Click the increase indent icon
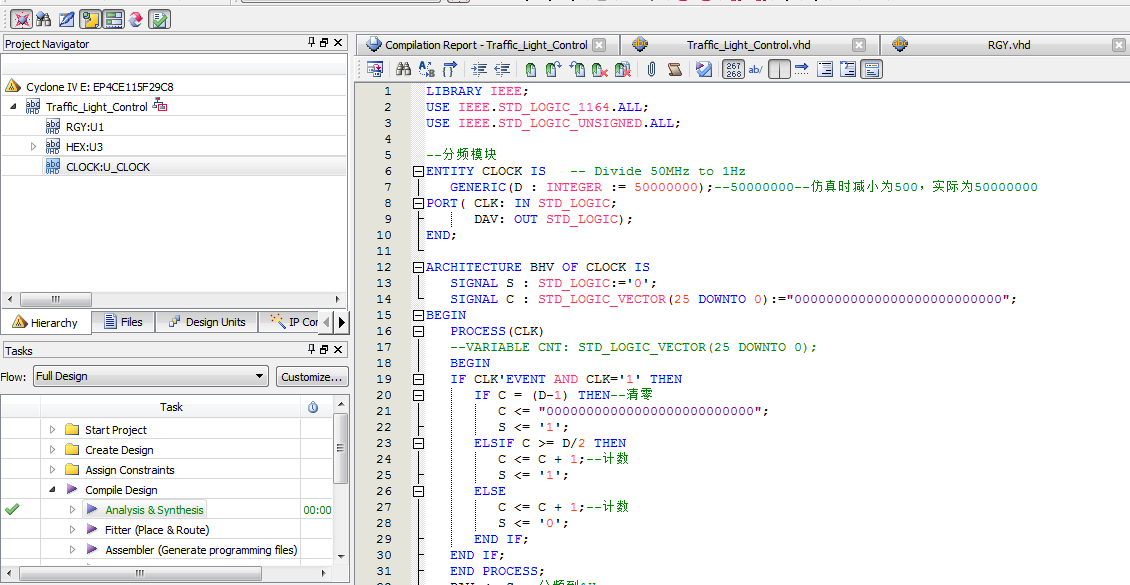The image size is (1130, 585). click(479, 69)
